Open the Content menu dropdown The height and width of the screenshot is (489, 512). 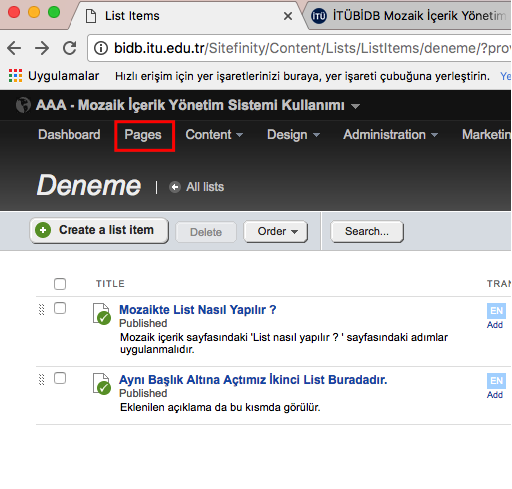[214, 135]
